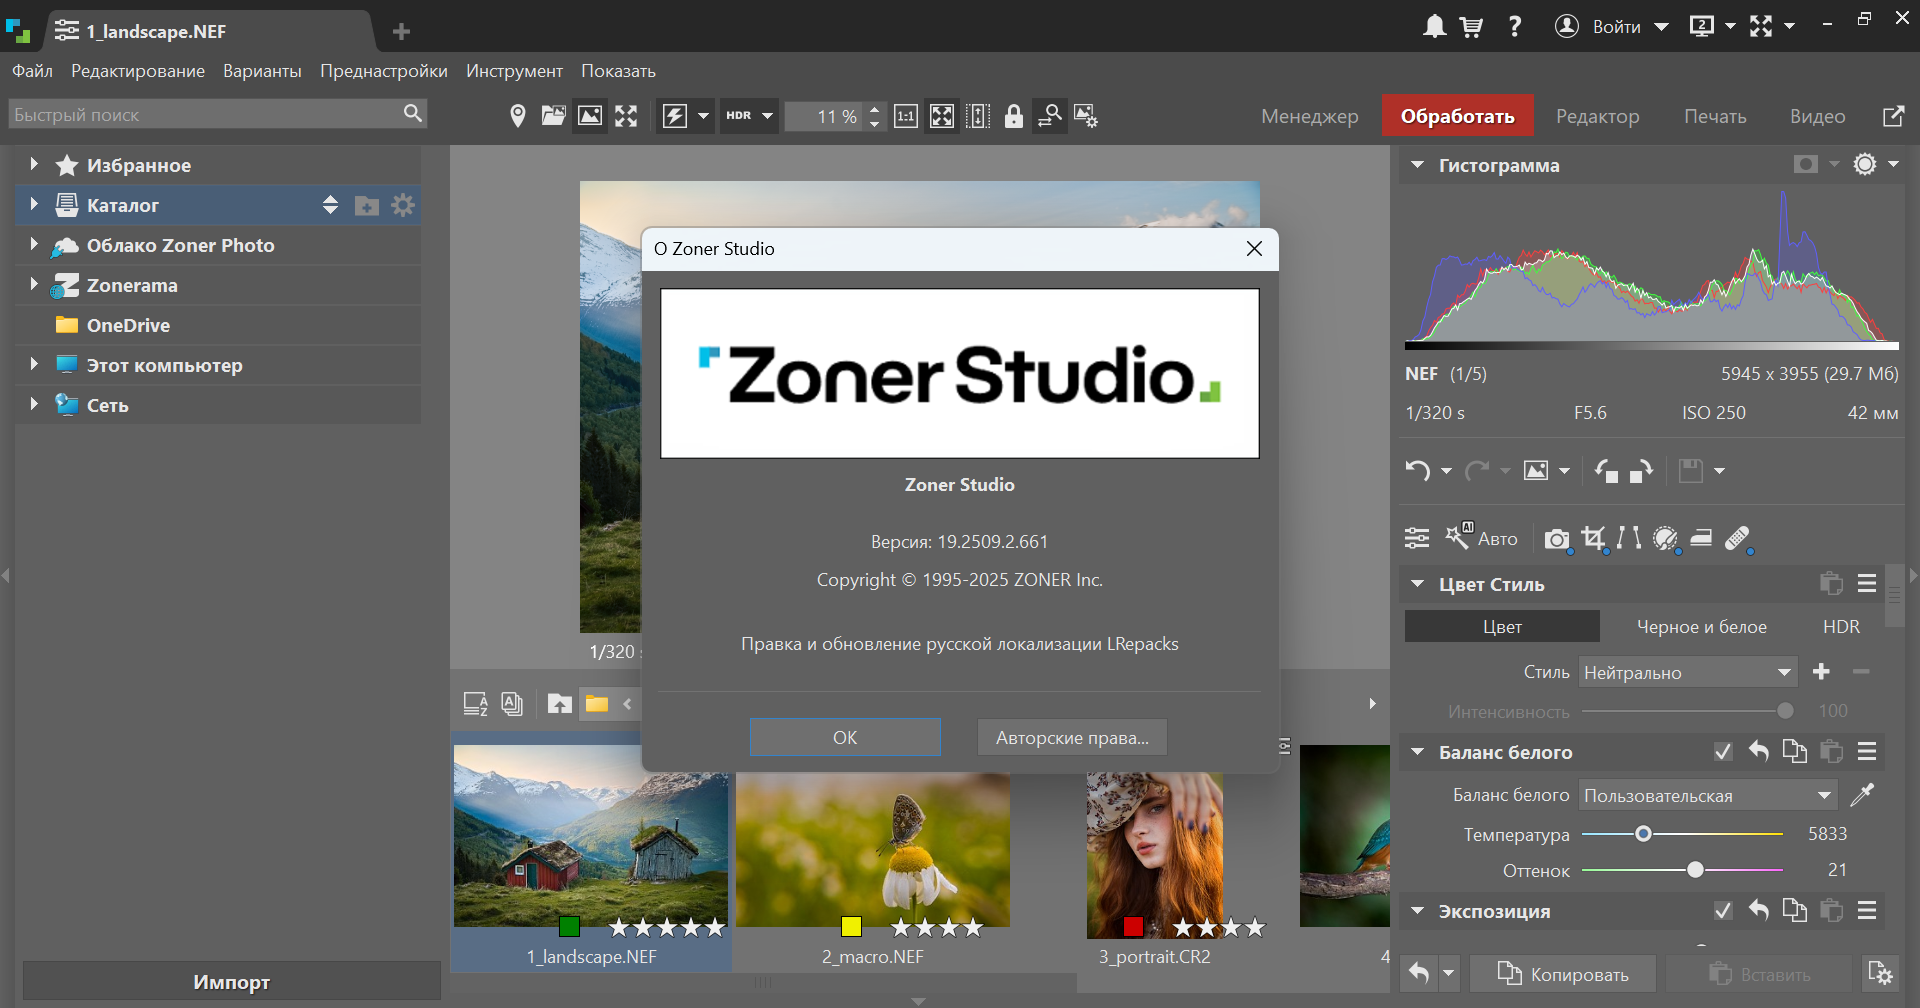Adjust the Температура slider handle
The height and width of the screenshot is (1008, 1920).
pyautogui.click(x=1643, y=834)
